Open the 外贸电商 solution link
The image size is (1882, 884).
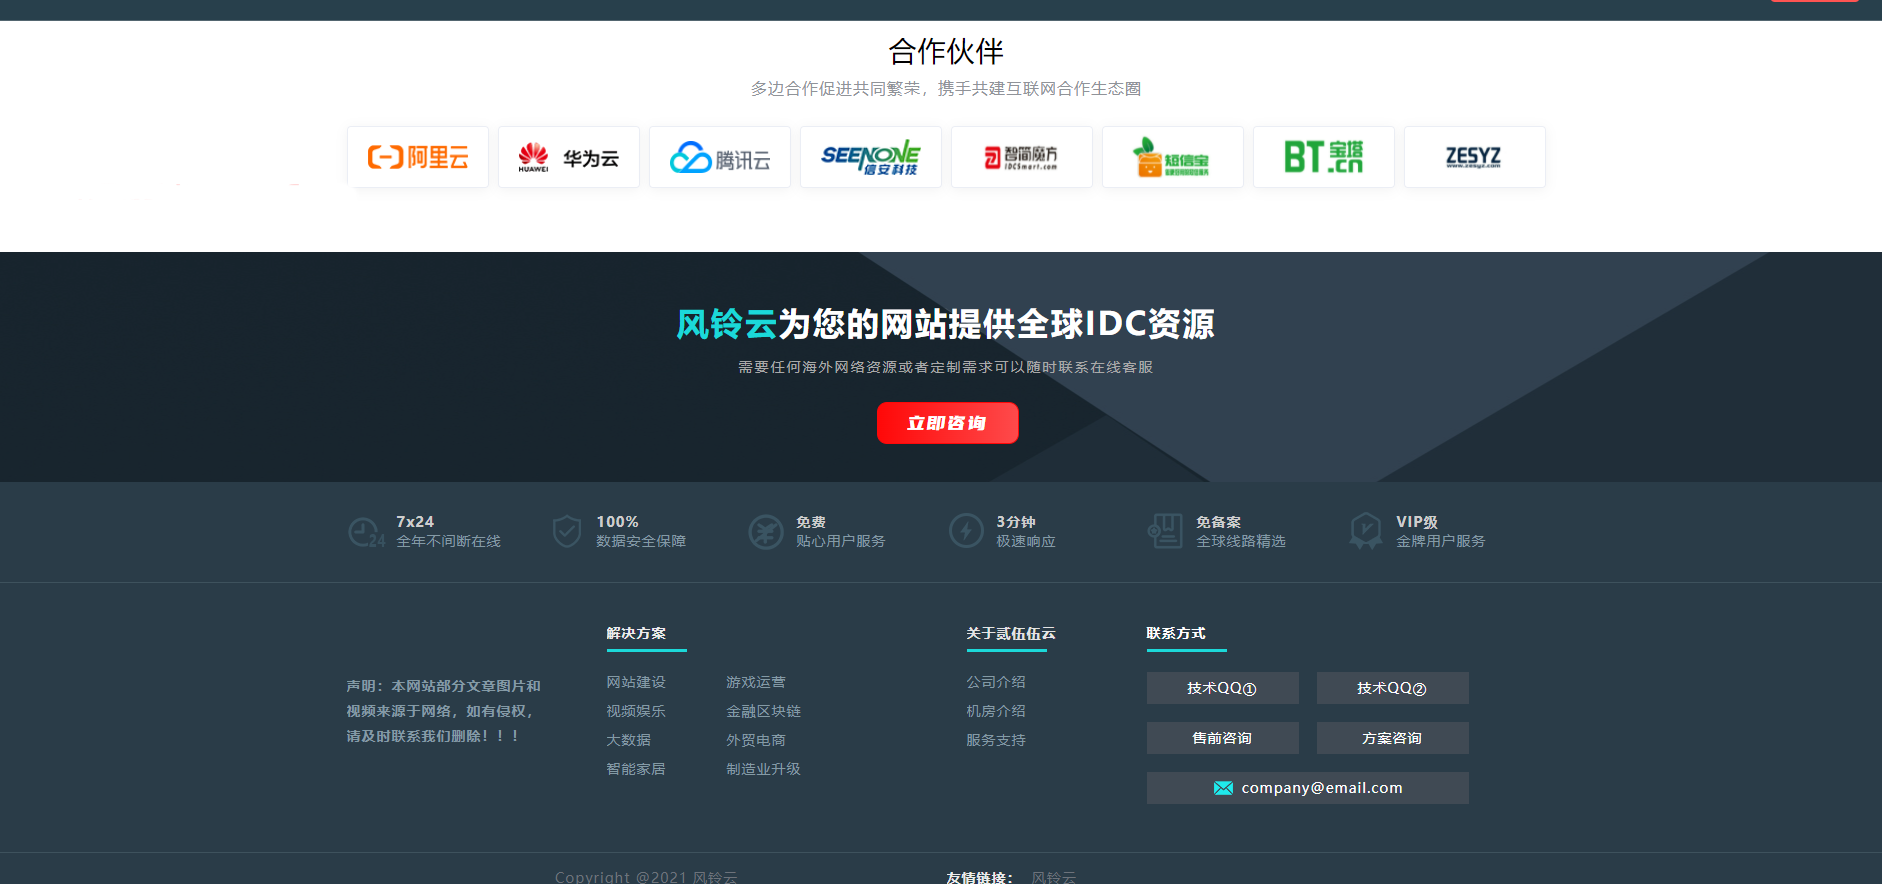756,740
